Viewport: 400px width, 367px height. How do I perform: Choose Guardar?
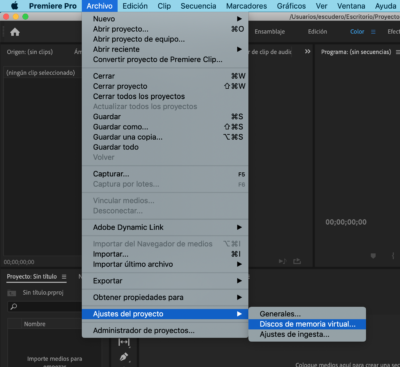[165, 117]
